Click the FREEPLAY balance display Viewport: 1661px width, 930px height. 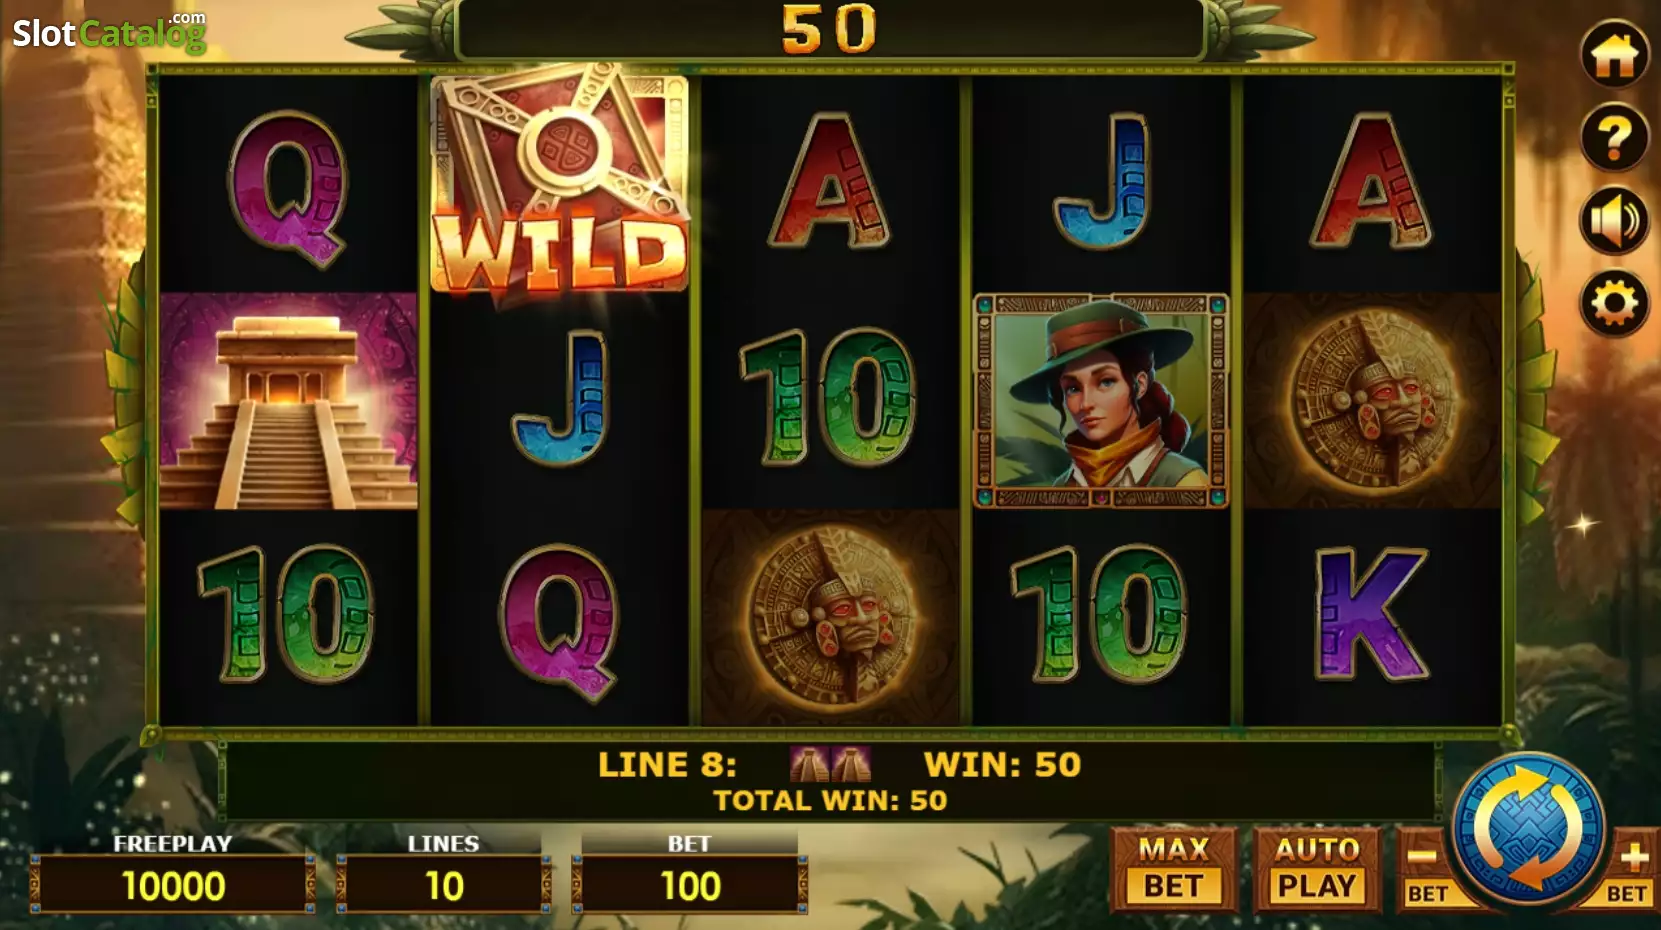(x=173, y=886)
